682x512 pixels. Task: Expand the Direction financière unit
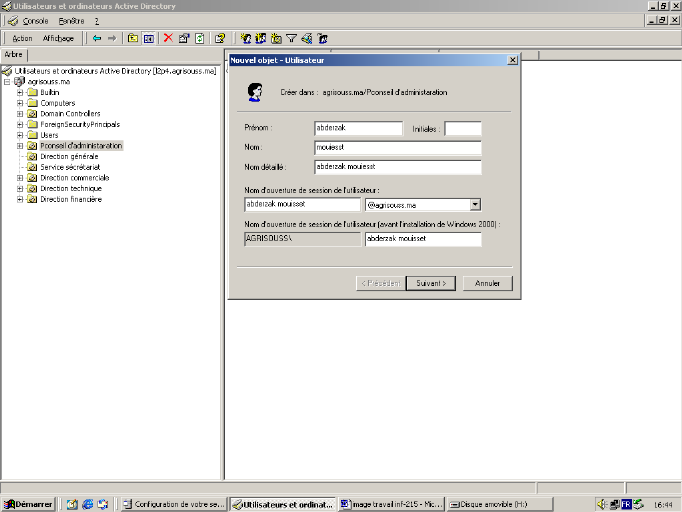20,199
